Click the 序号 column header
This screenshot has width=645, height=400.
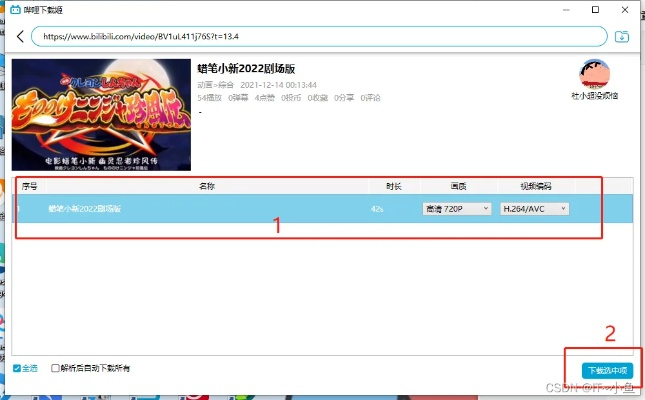pyautogui.click(x=29, y=186)
